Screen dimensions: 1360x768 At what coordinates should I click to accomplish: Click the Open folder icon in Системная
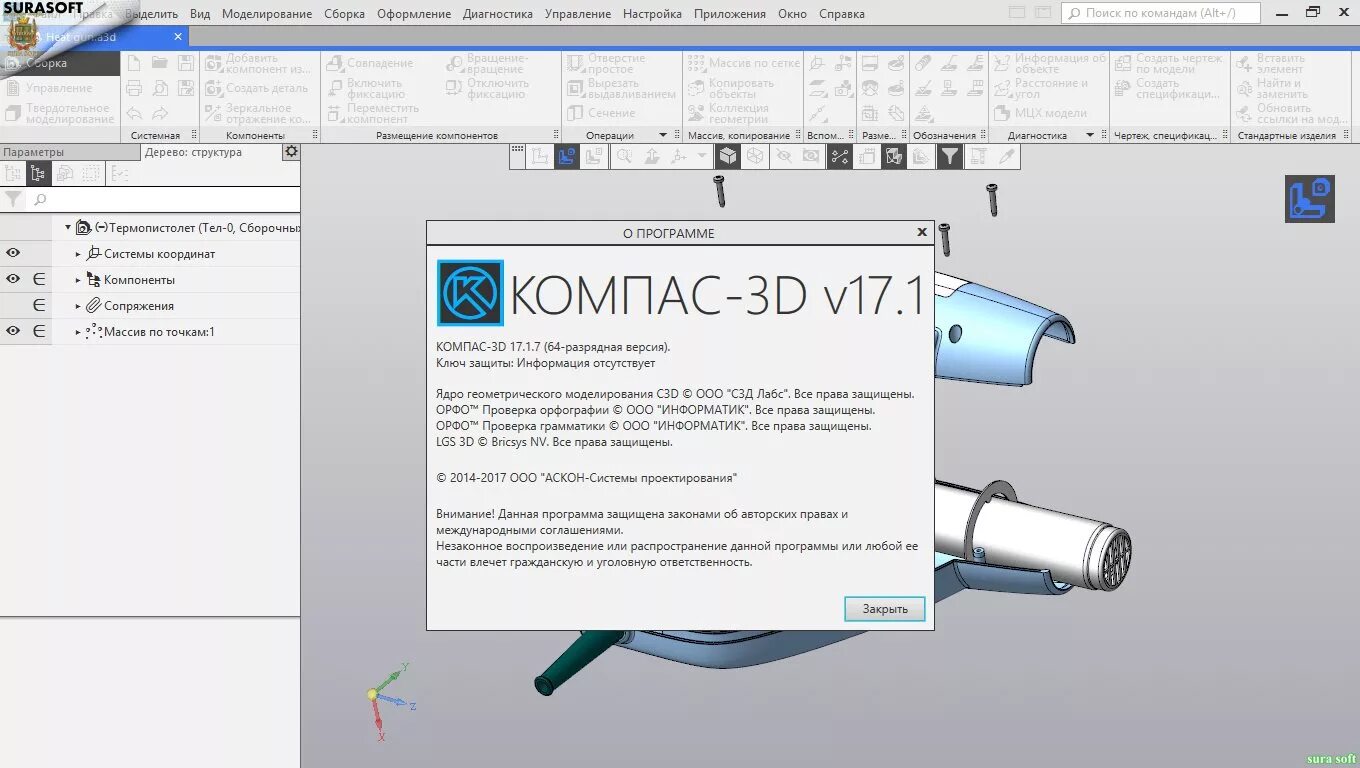pyautogui.click(x=160, y=63)
